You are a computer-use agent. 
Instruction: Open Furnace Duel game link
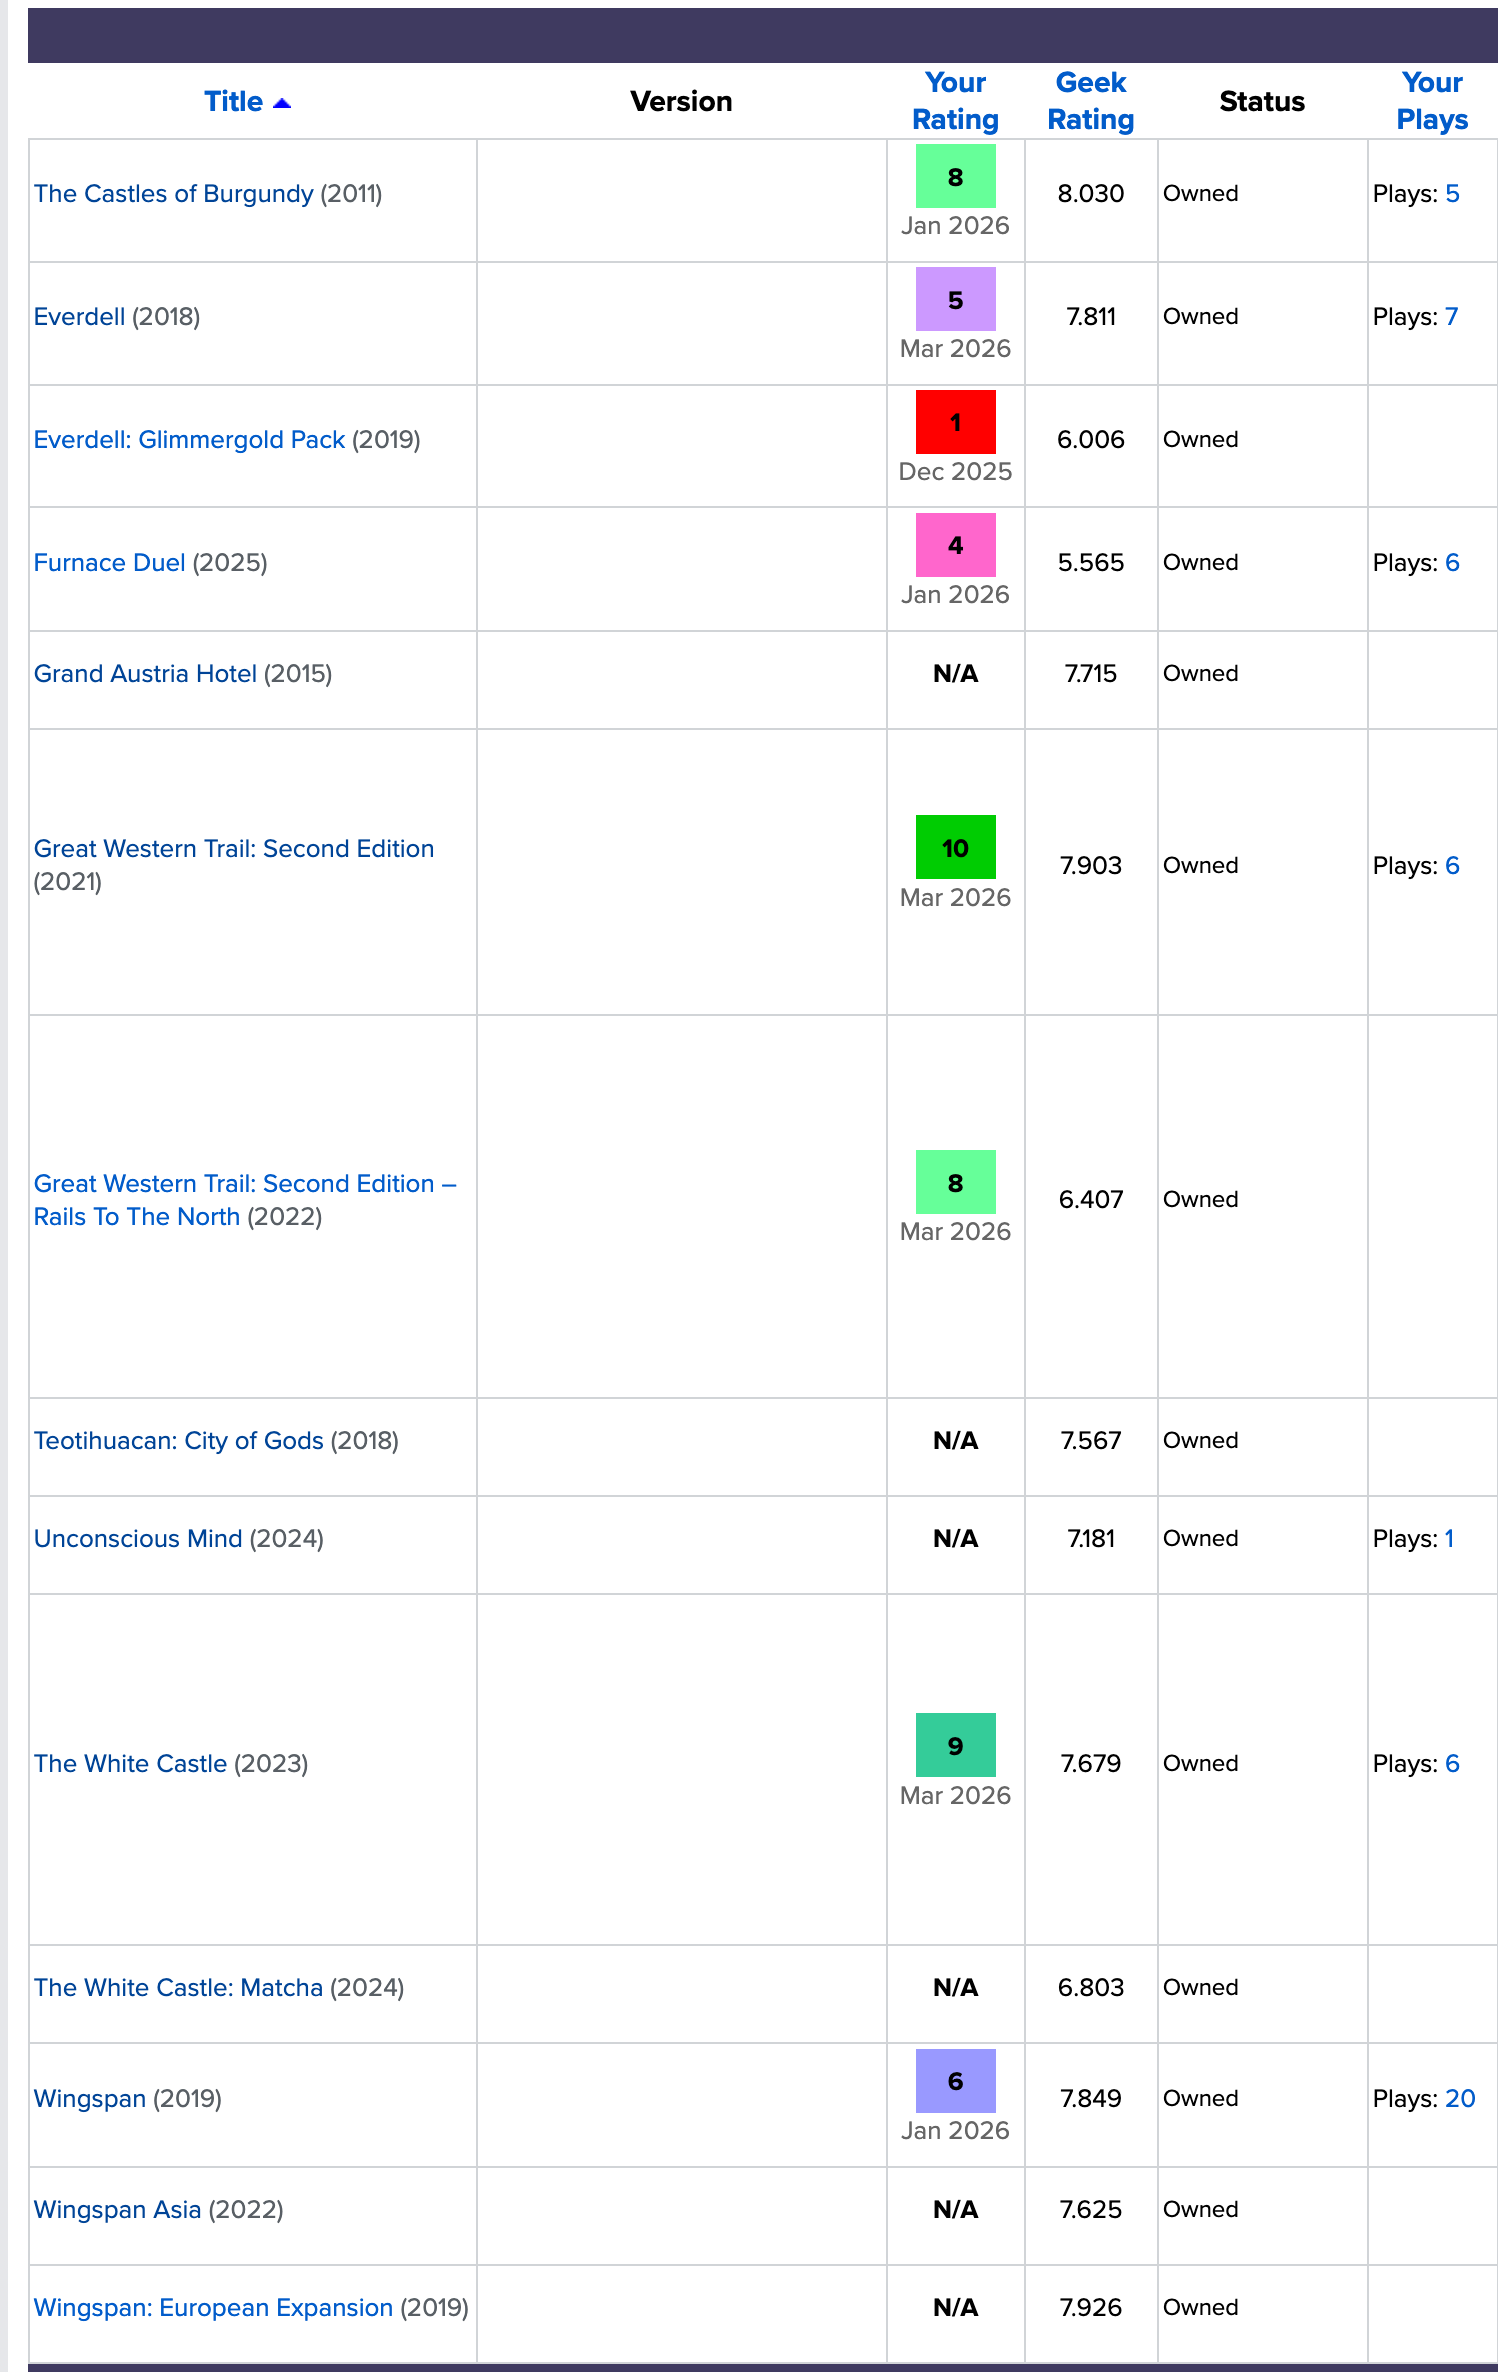(110, 563)
